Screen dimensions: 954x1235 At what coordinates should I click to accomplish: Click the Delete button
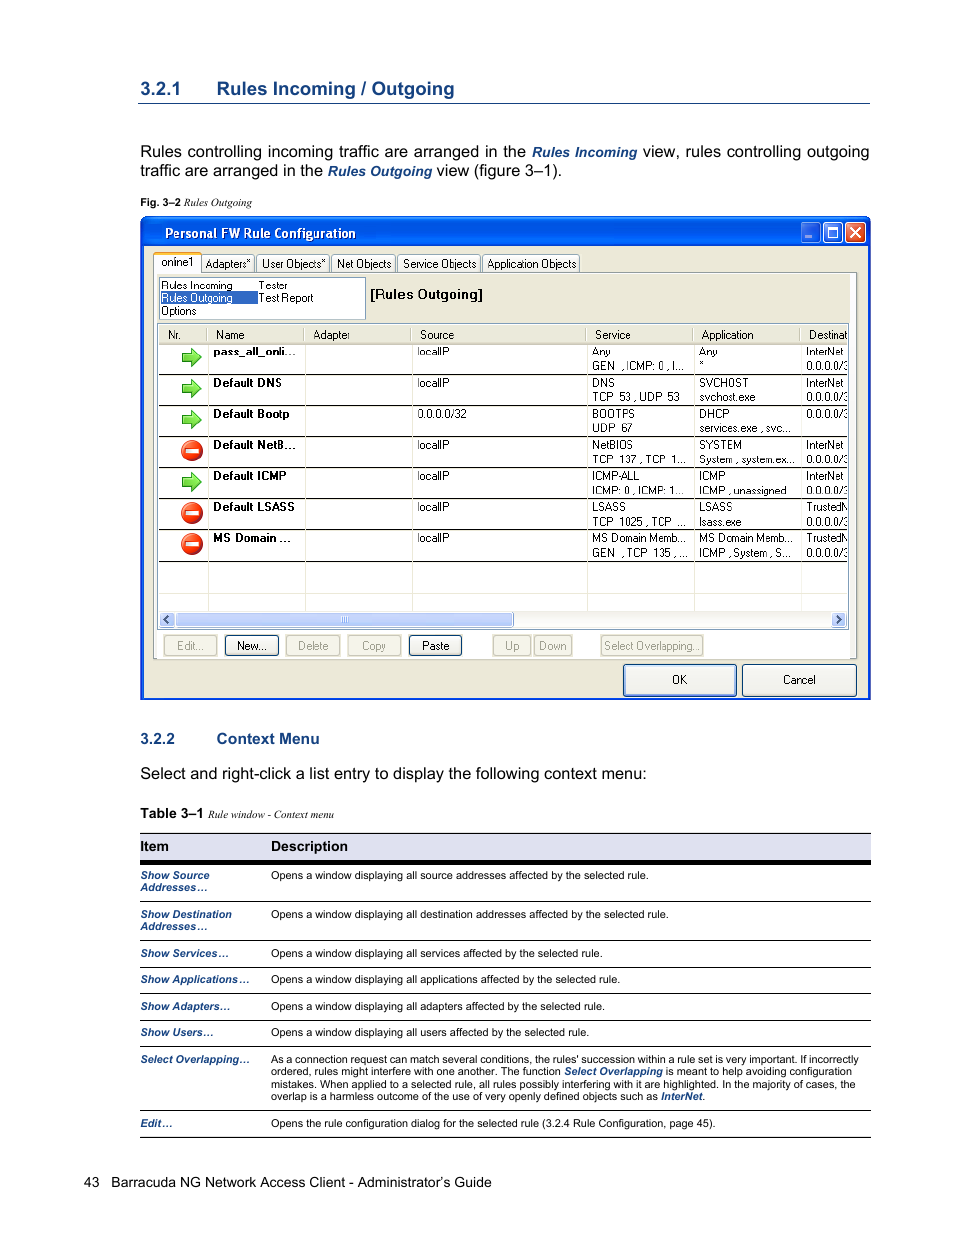click(x=313, y=646)
